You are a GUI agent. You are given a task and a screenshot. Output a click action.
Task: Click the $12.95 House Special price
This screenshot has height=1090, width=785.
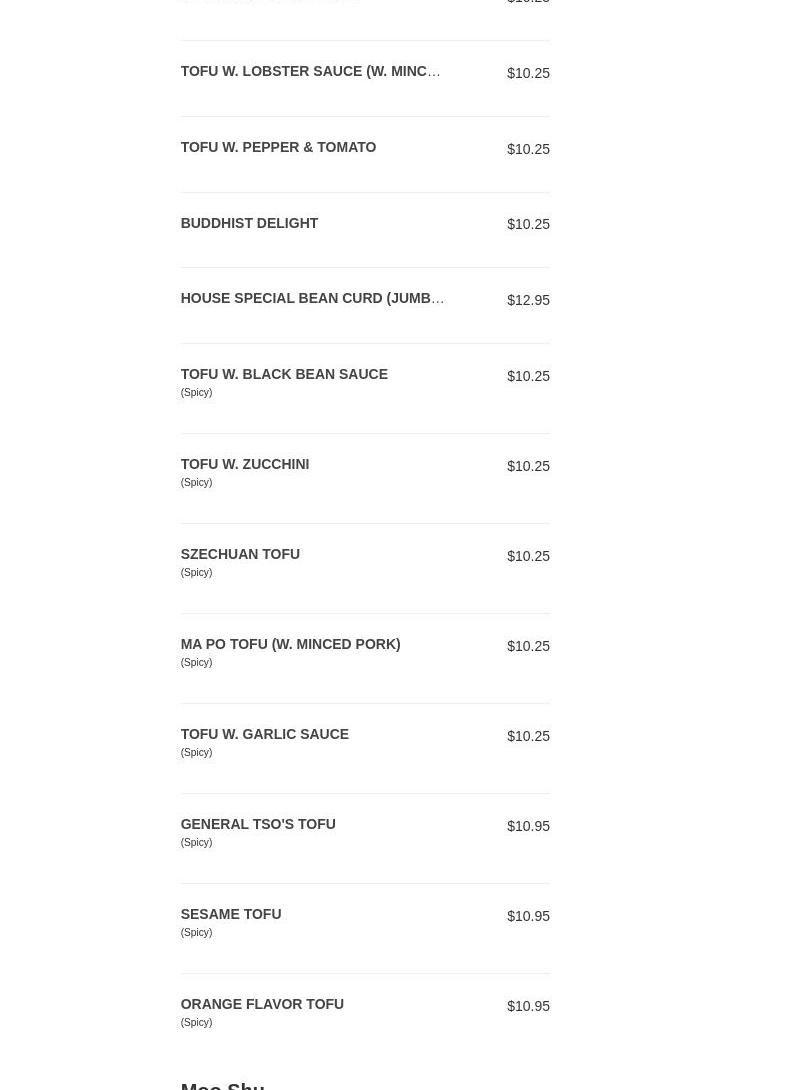click(x=528, y=300)
